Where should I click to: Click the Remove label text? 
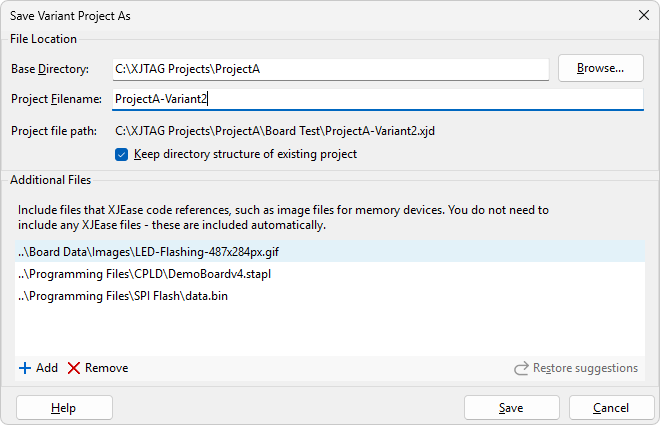pos(106,368)
